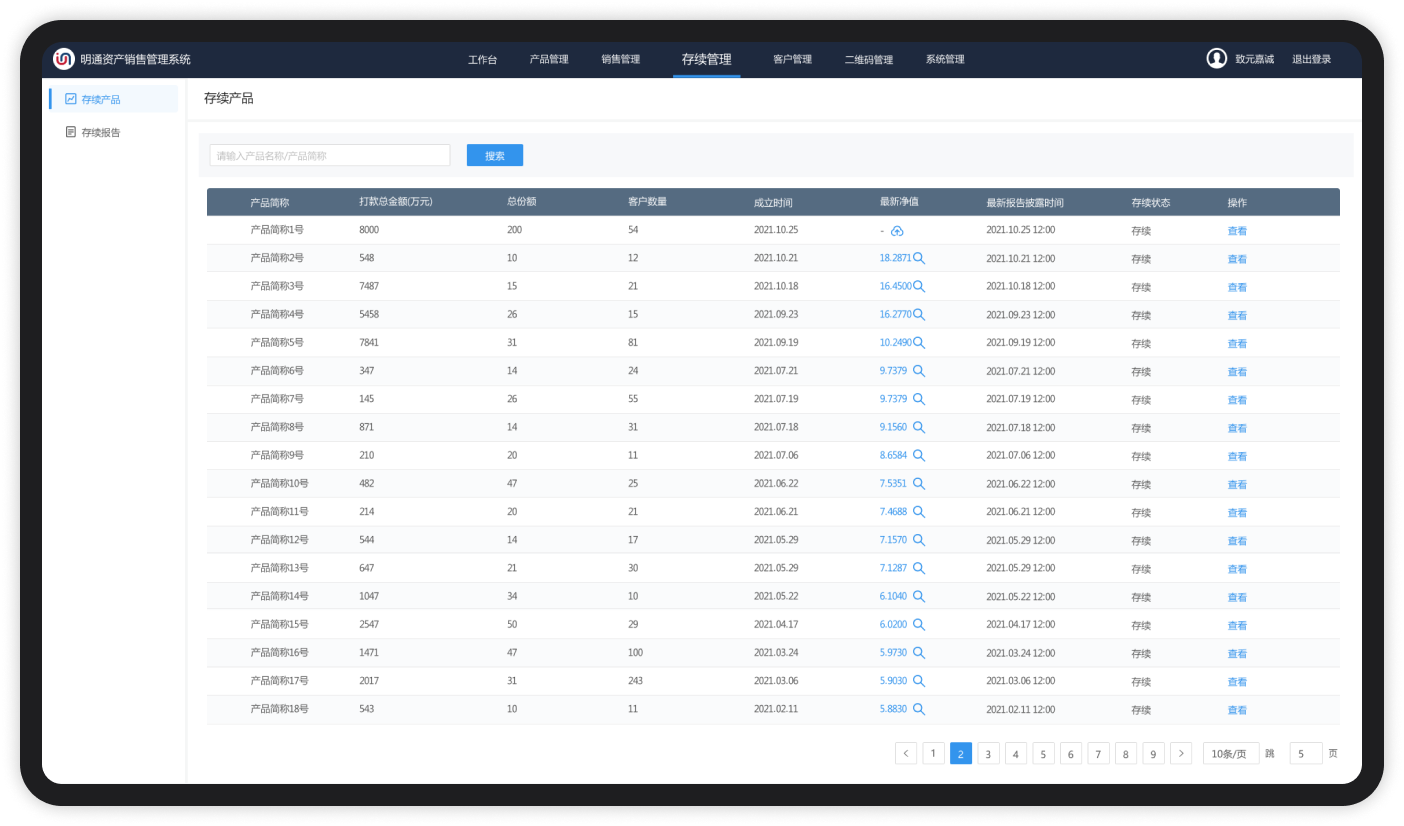The image size is (1404, 826).
Task: Click 查看 link for 产品简称3号
Action: point(1237,287)
